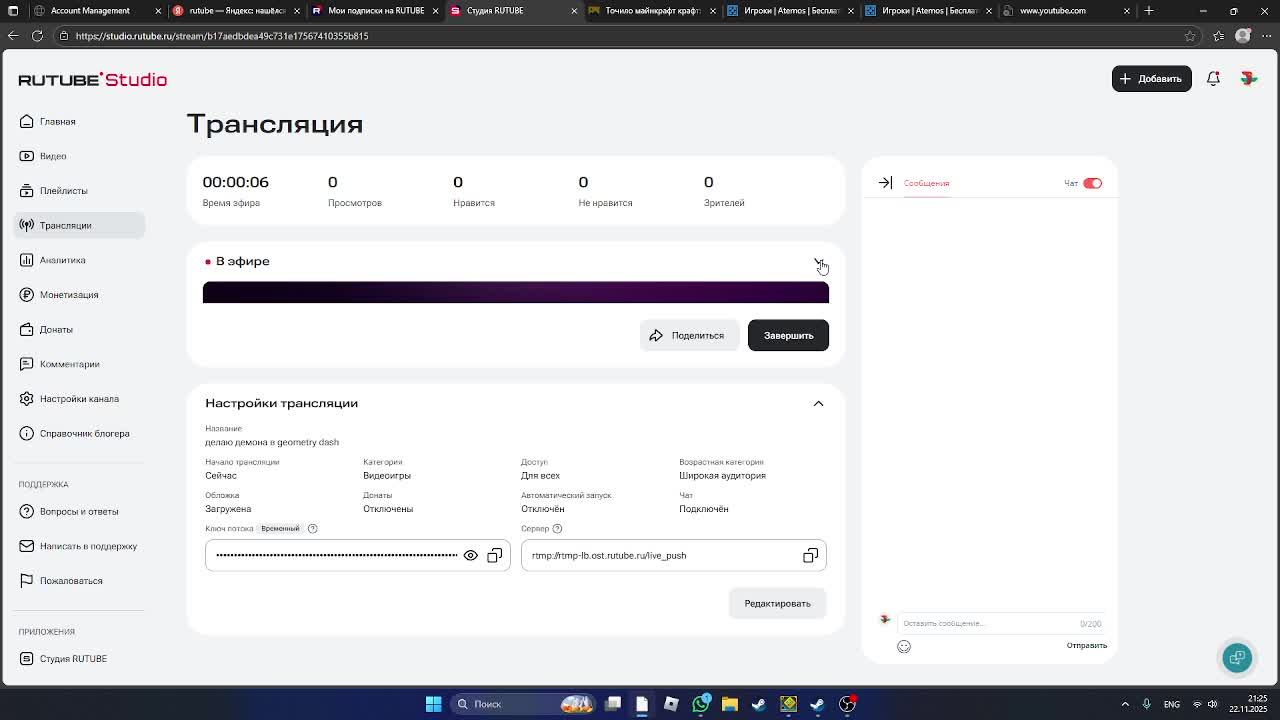Open the emoji picker in chat
1280x720 pixels.
coord(904,646)
